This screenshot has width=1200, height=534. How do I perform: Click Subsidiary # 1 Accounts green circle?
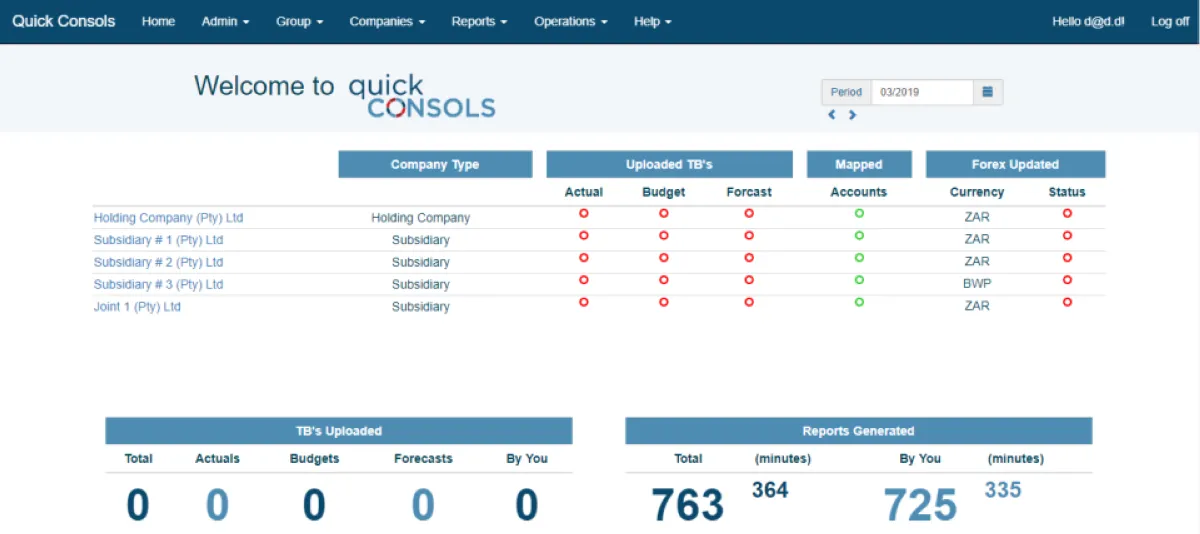point(859,235)
